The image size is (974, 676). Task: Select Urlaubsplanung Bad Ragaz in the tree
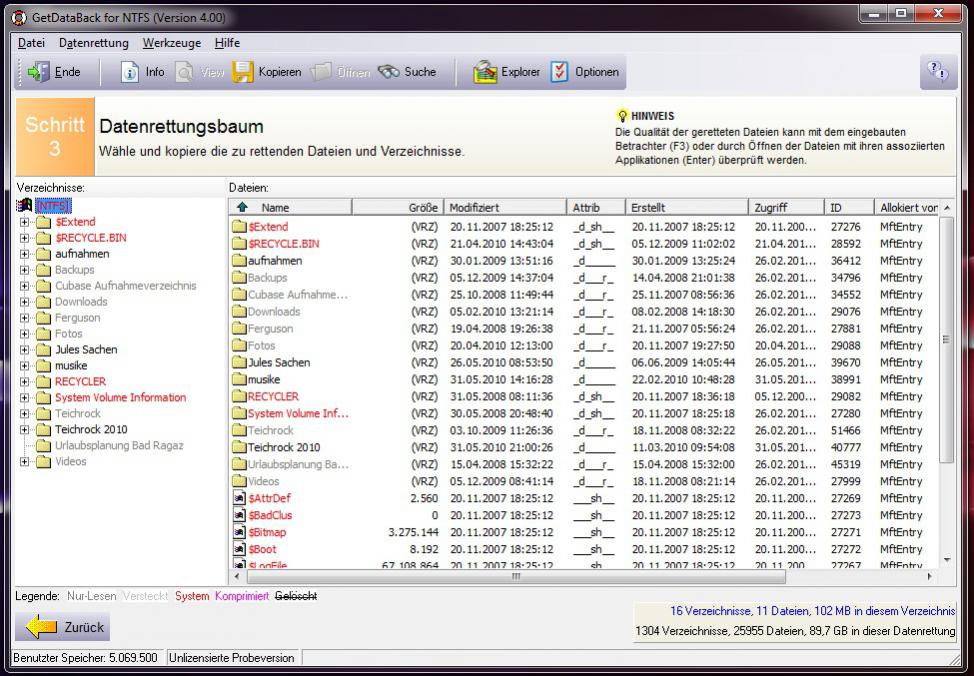119,445
